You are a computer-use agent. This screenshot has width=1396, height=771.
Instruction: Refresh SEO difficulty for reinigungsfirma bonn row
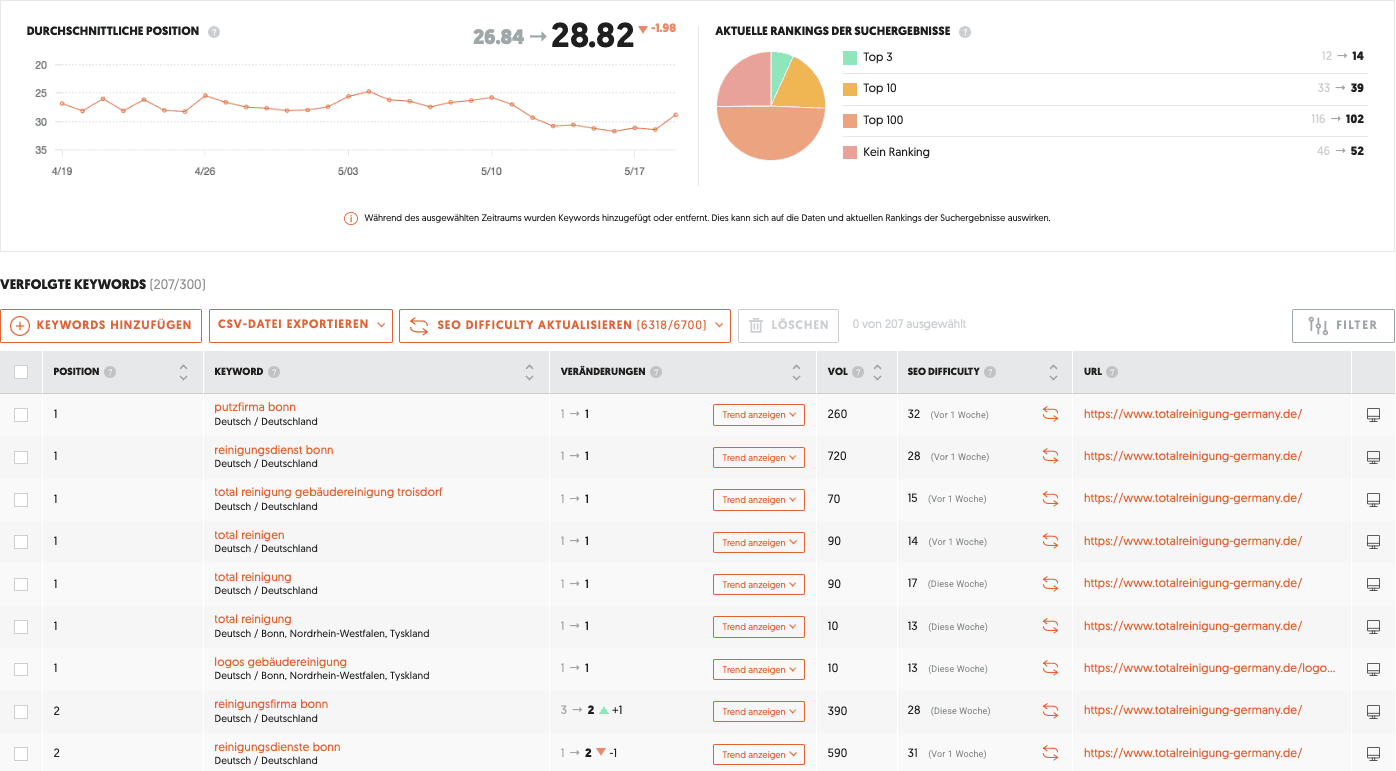[x=1050, y=711]
